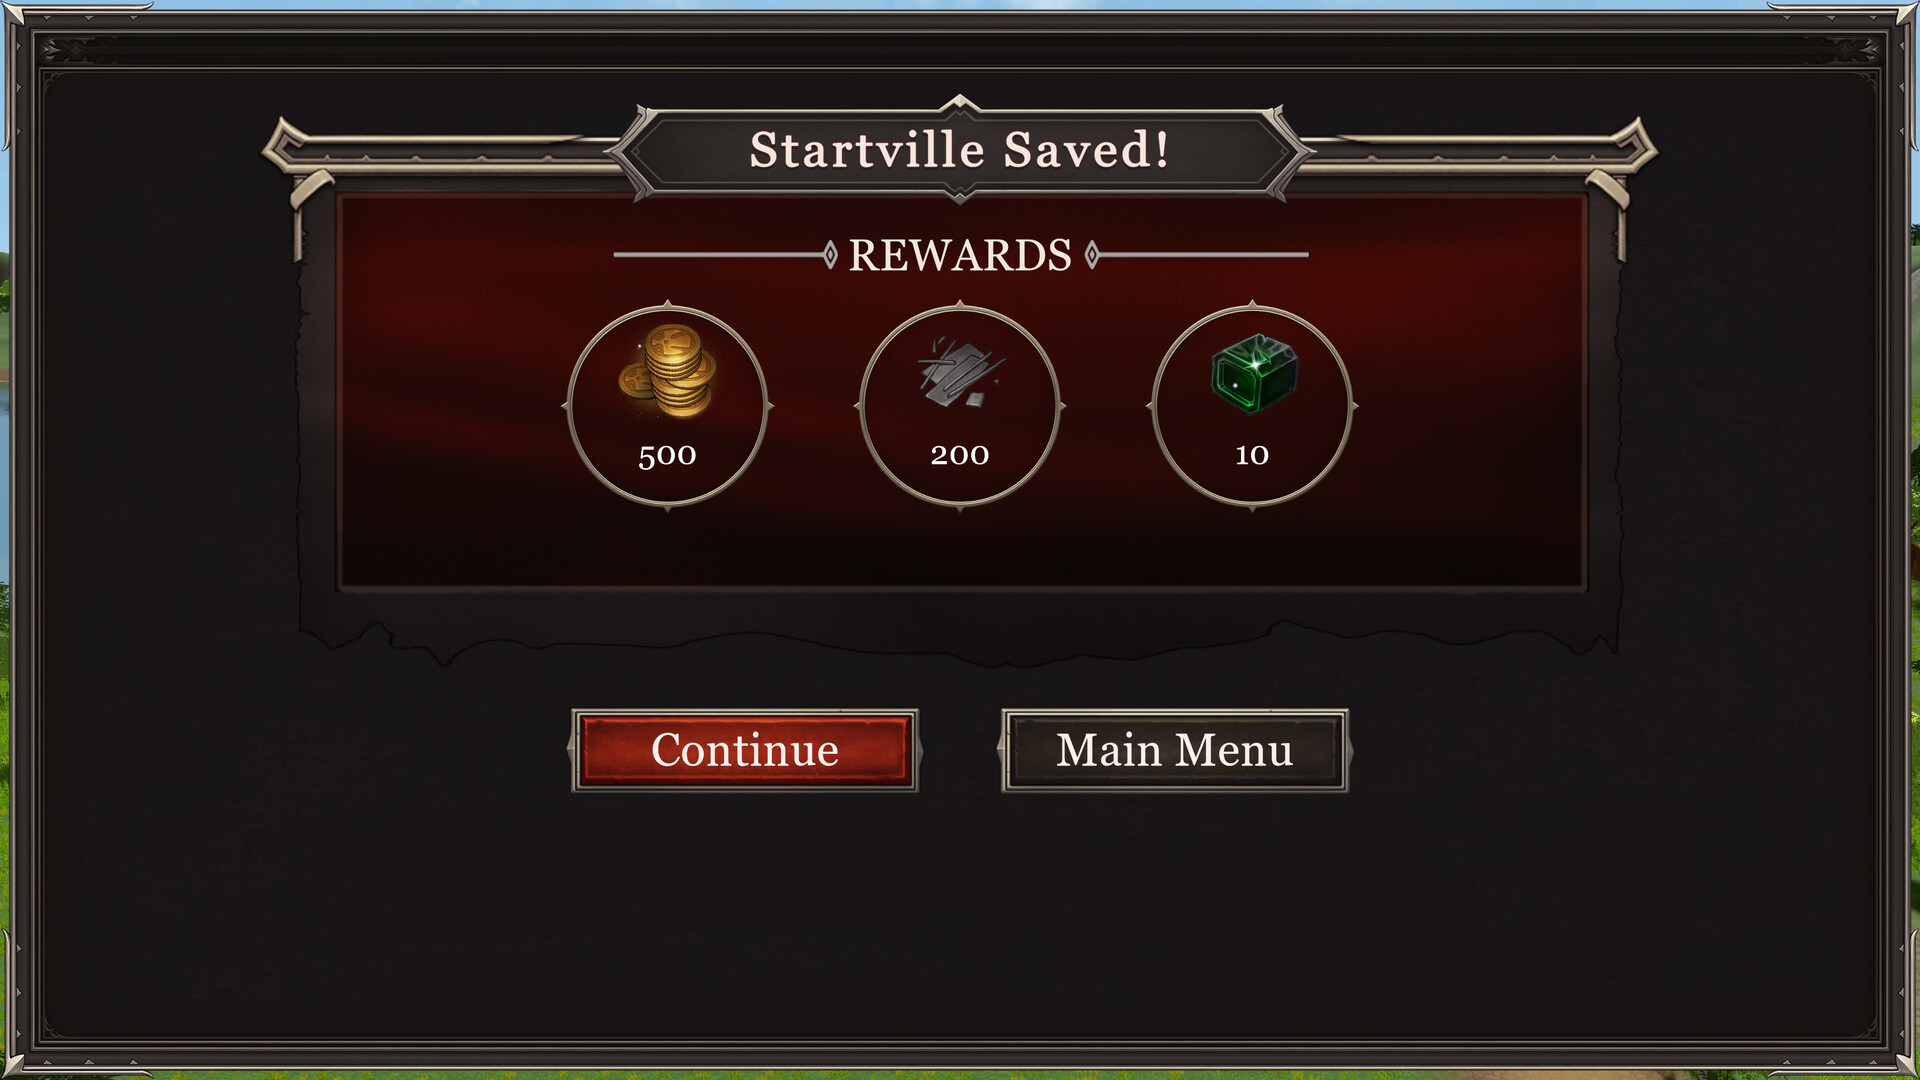Return to the Main Menu
Viewport: 1920px width, 1080px height.
pos(1175,751)
